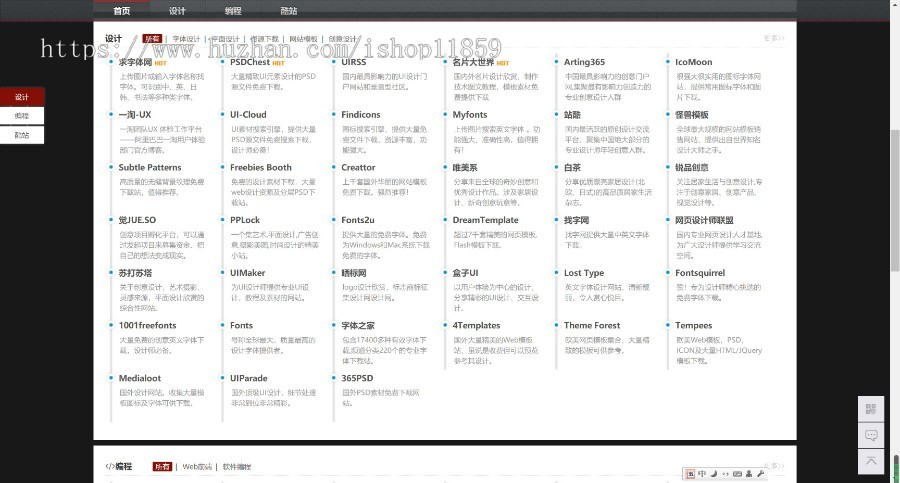Viewport: 900px width, 483px height.
Task: Click the user icon on the IME toolbar
Action: (x=749, y=474)
